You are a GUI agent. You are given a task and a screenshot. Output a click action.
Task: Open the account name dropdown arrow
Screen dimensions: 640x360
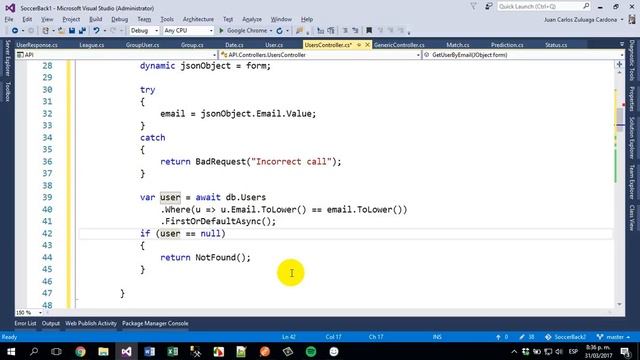tap(622, 20)
